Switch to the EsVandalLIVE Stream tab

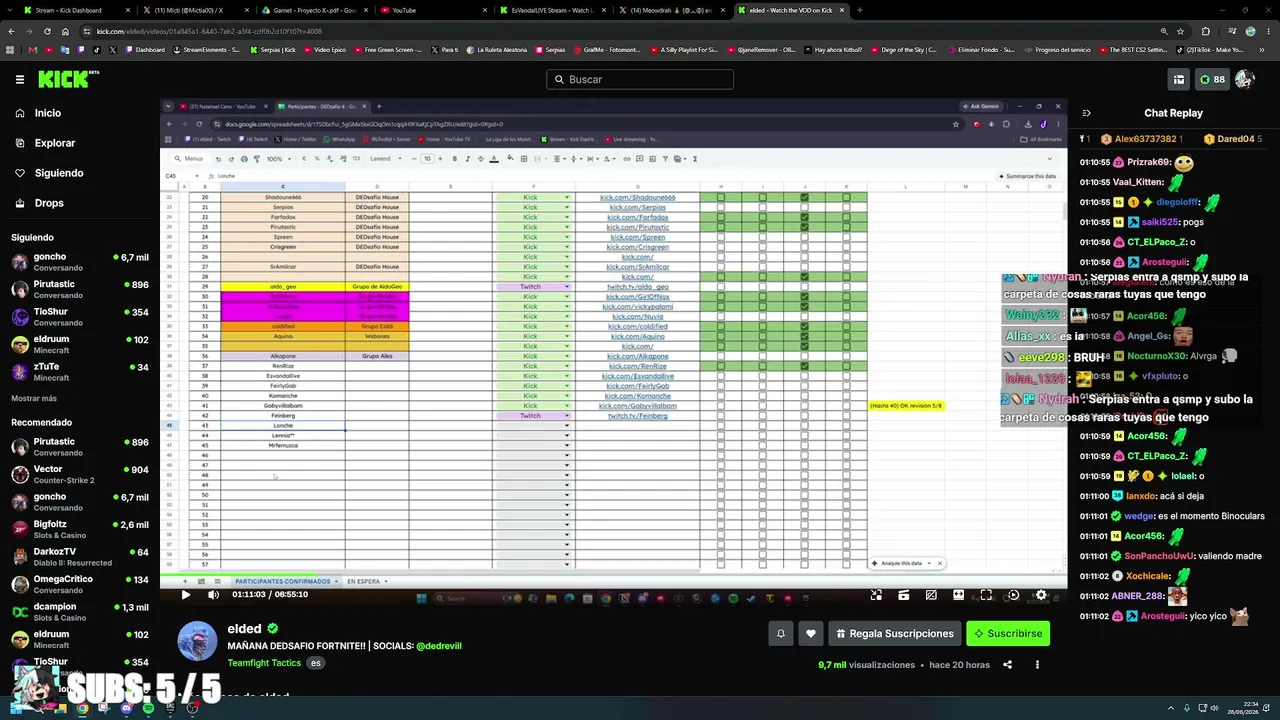(552, 10)
